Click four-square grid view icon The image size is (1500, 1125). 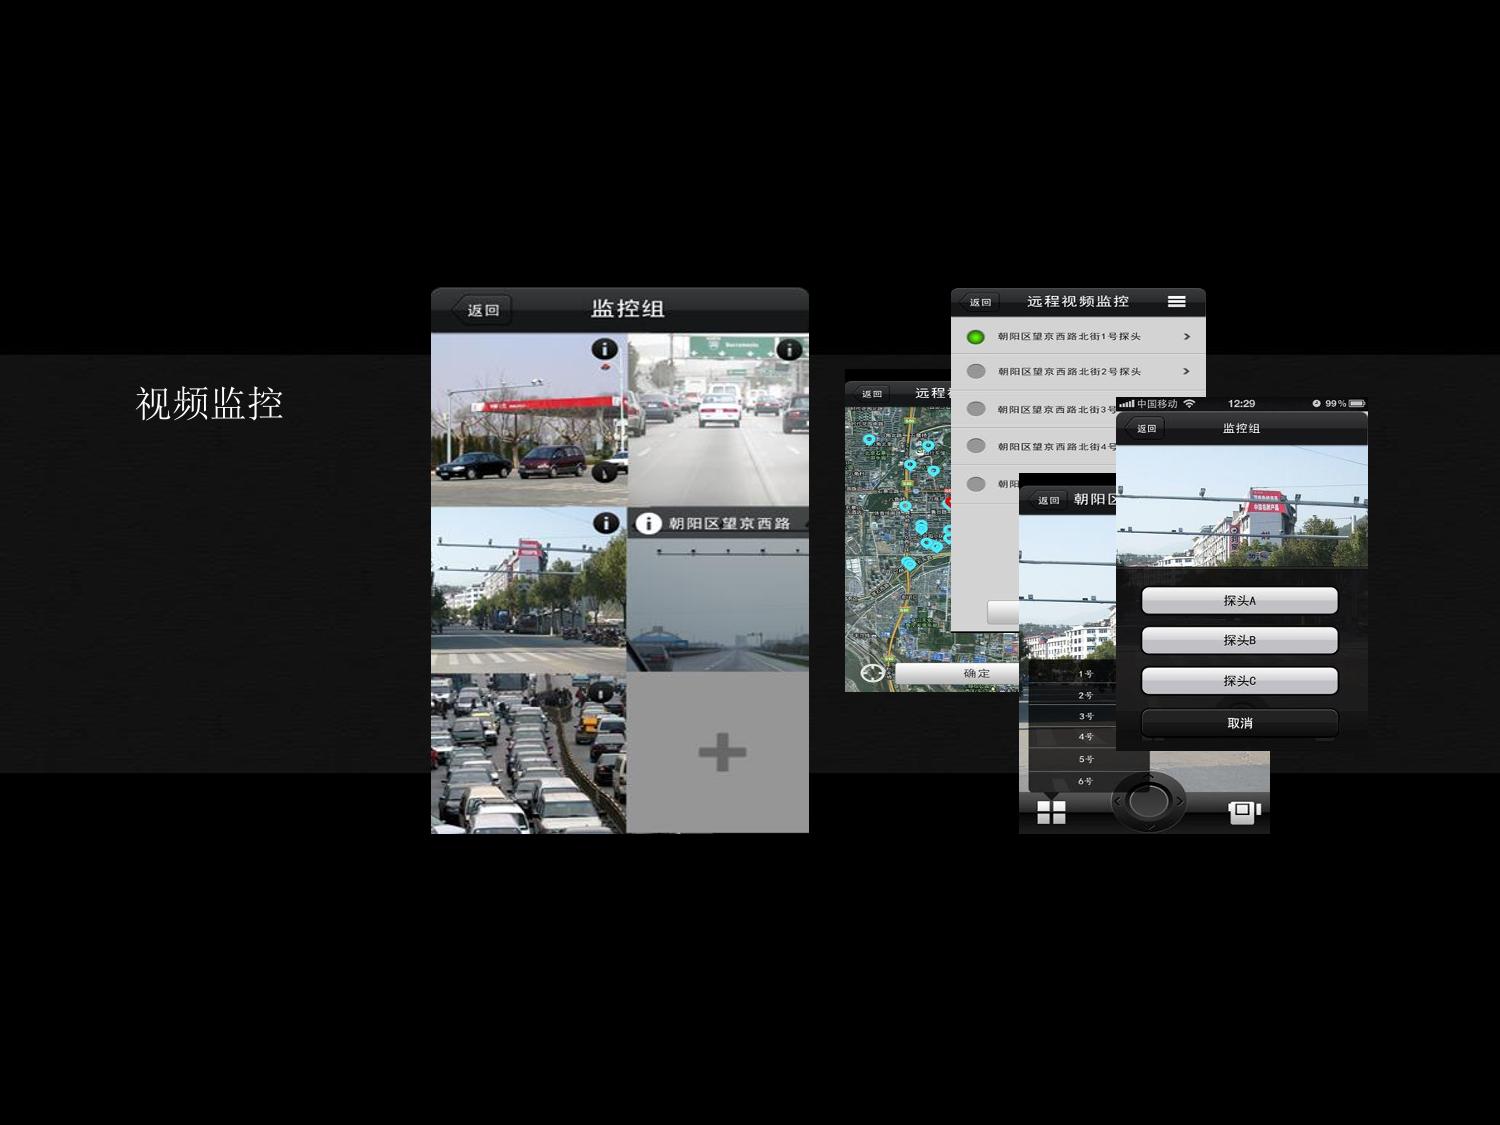[1051, 812]
